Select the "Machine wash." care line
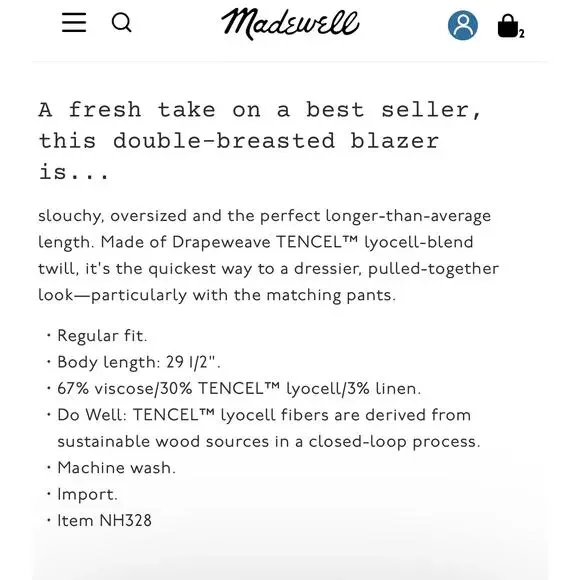This screenshot has height=580, width=580. pos(116,468)
